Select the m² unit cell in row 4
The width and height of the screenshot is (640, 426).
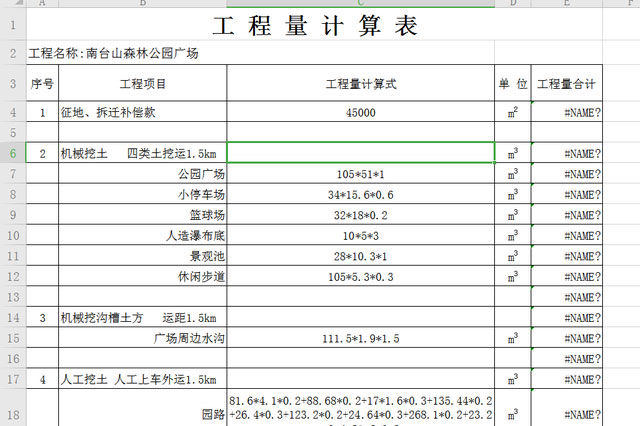click(x=513, y=112)
